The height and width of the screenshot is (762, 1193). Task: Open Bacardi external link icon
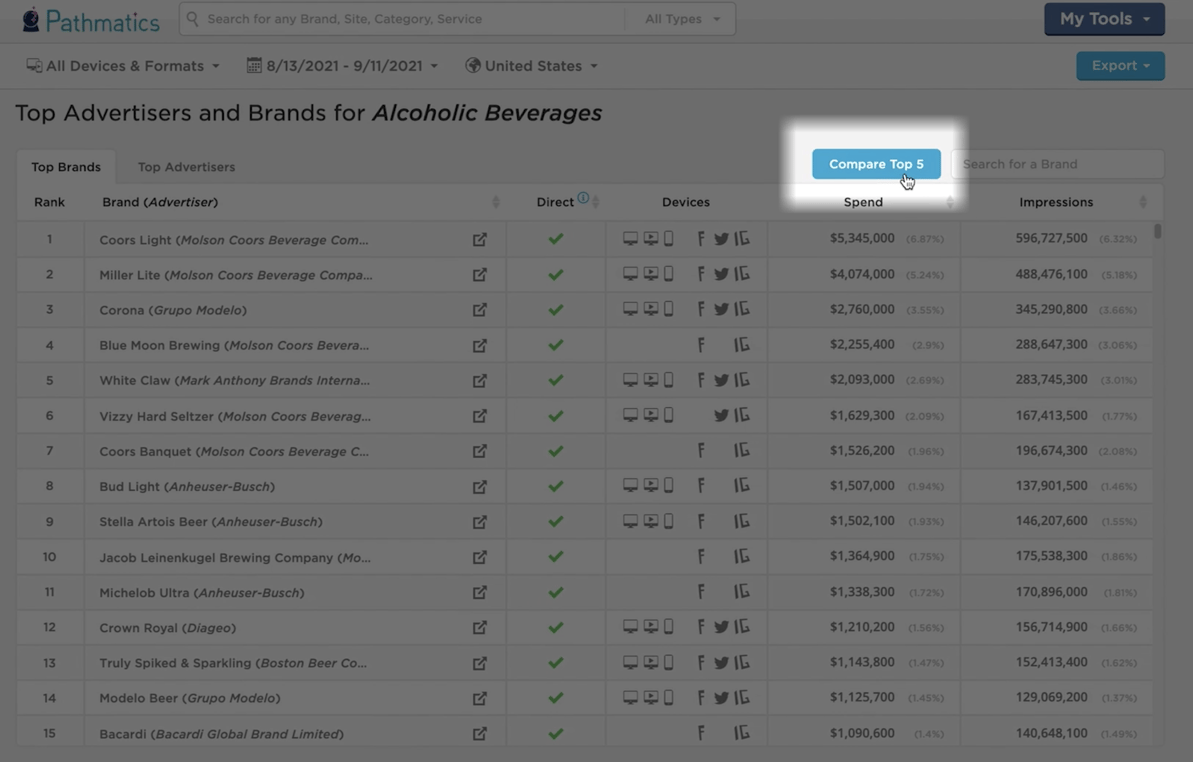pos(479,734)
